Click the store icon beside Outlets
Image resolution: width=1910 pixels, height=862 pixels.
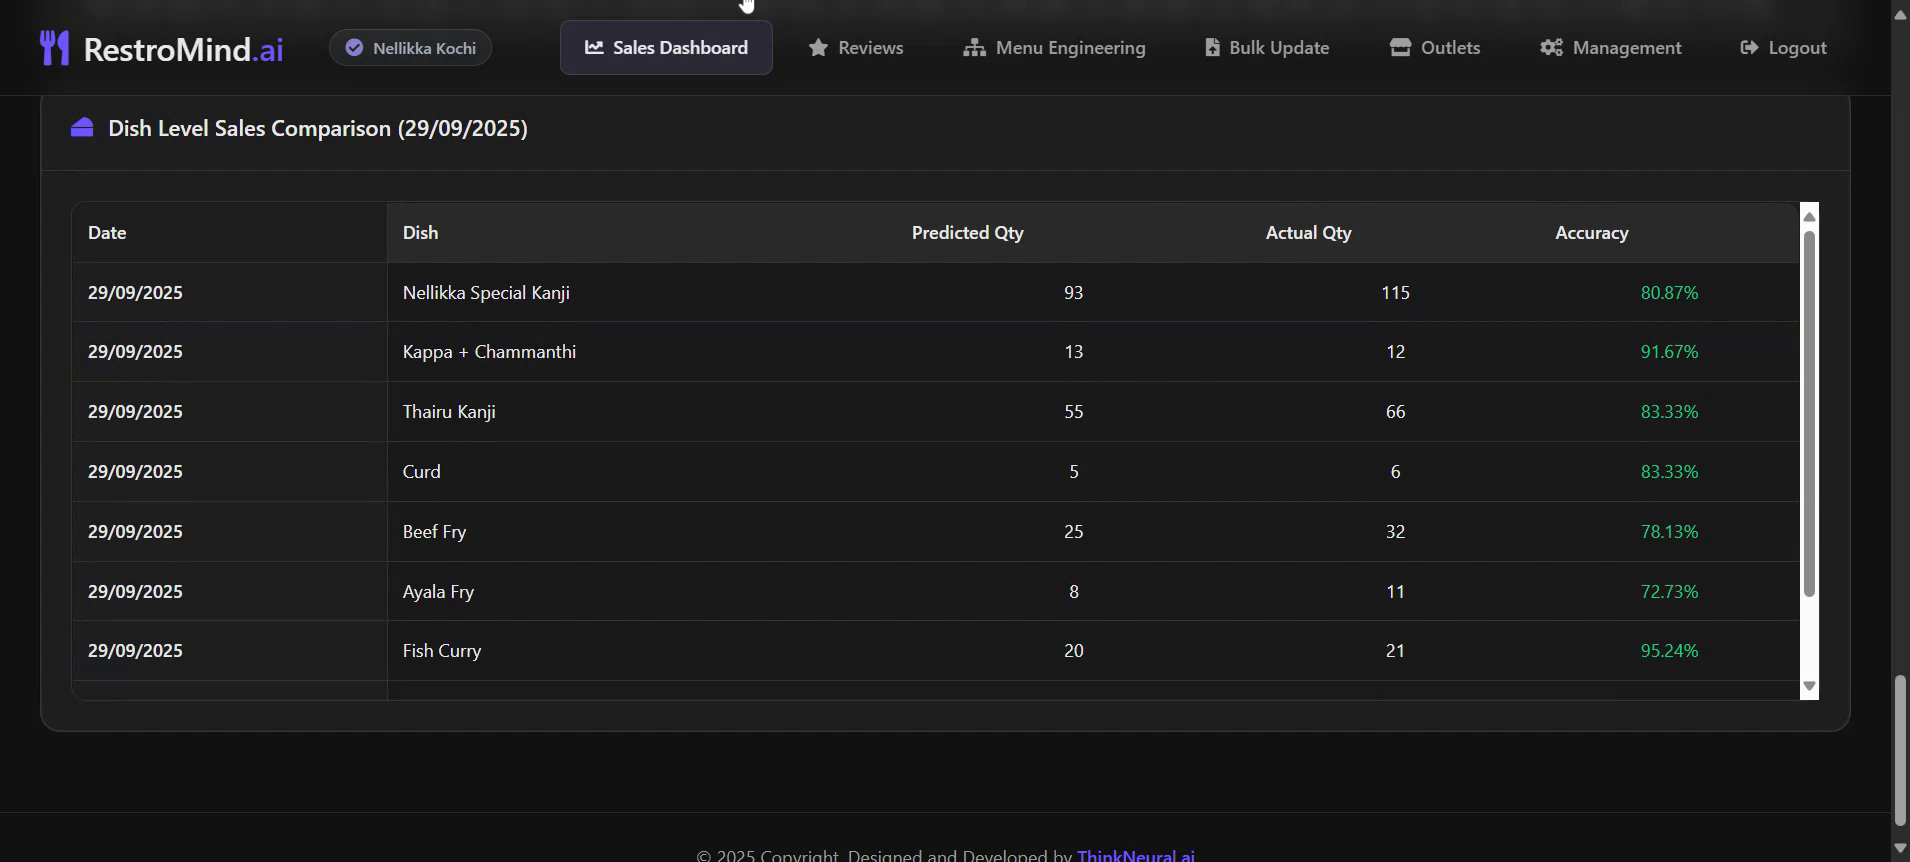[x=1400, y=47]
